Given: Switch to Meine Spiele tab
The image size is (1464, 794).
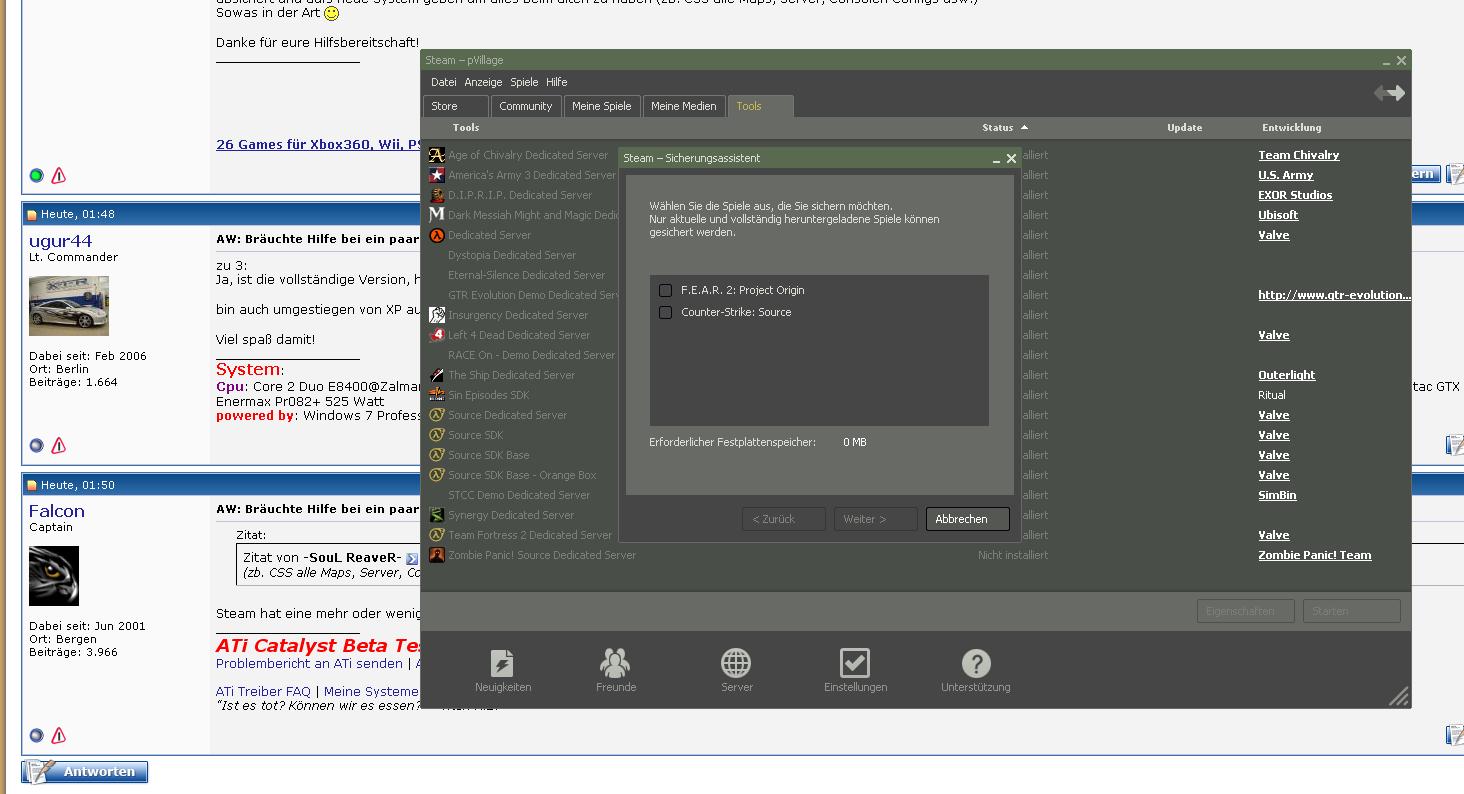Looking at the screenshot, I should pos(602,106).
